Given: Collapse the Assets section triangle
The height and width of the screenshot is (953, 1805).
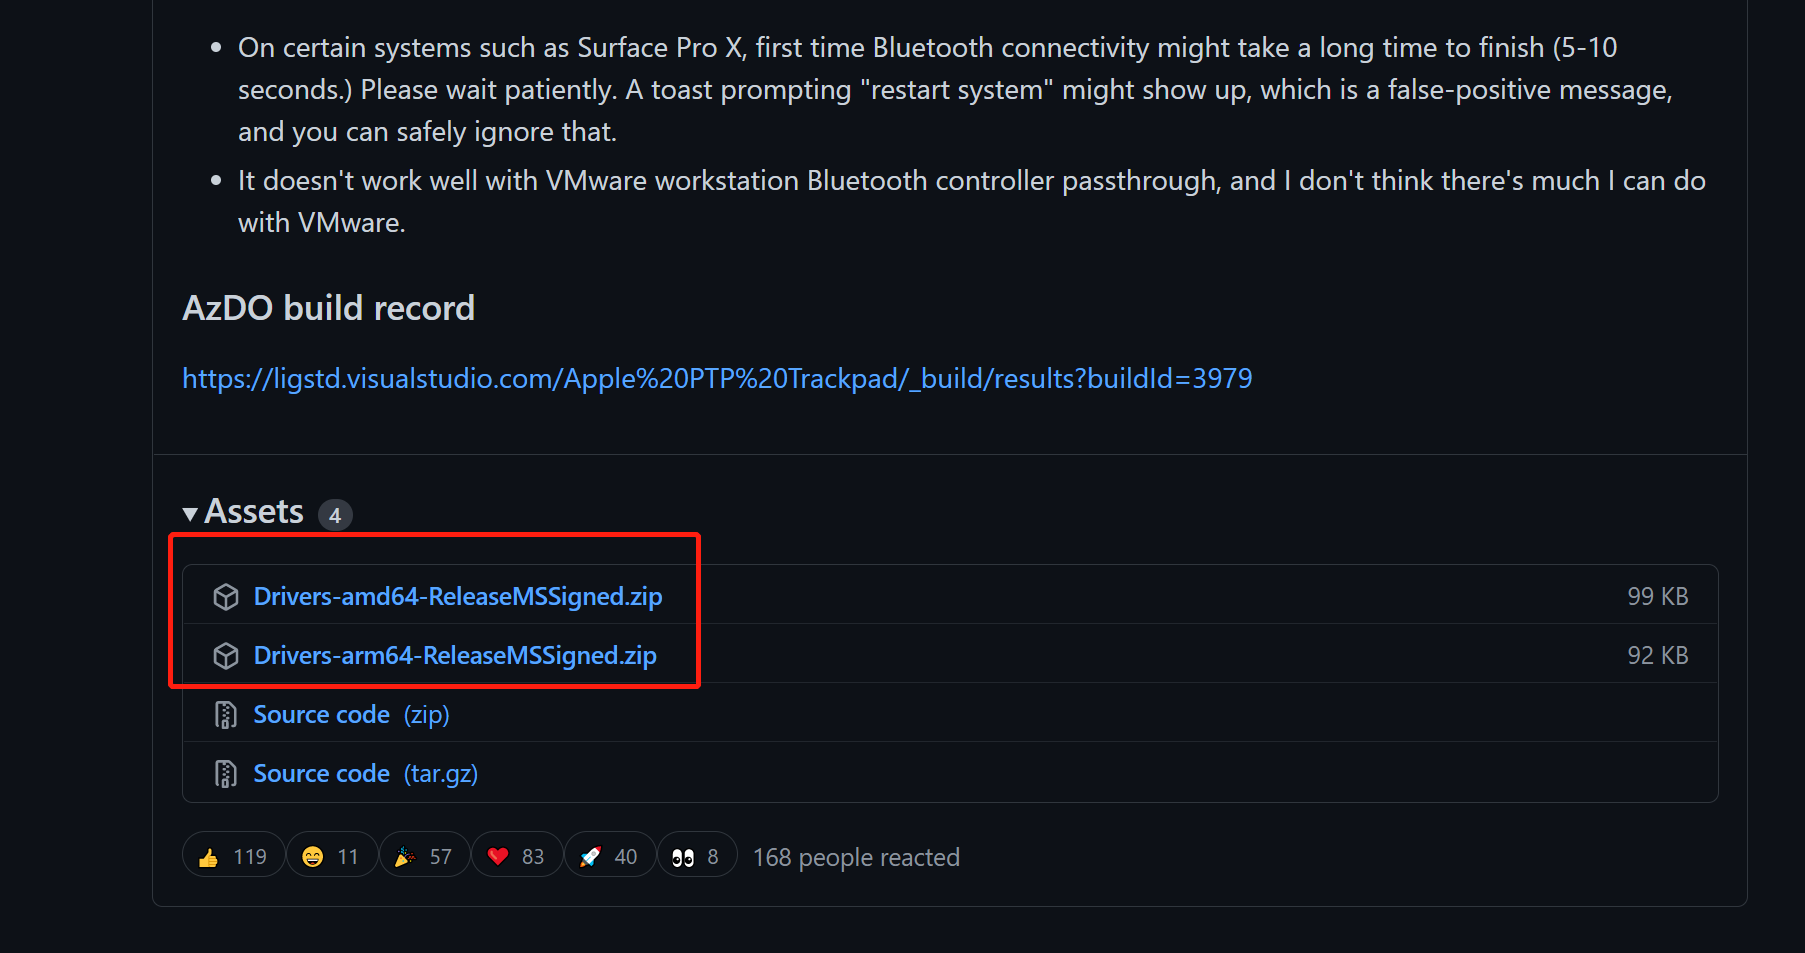Looking at the screenshot, I should [190, 514].
